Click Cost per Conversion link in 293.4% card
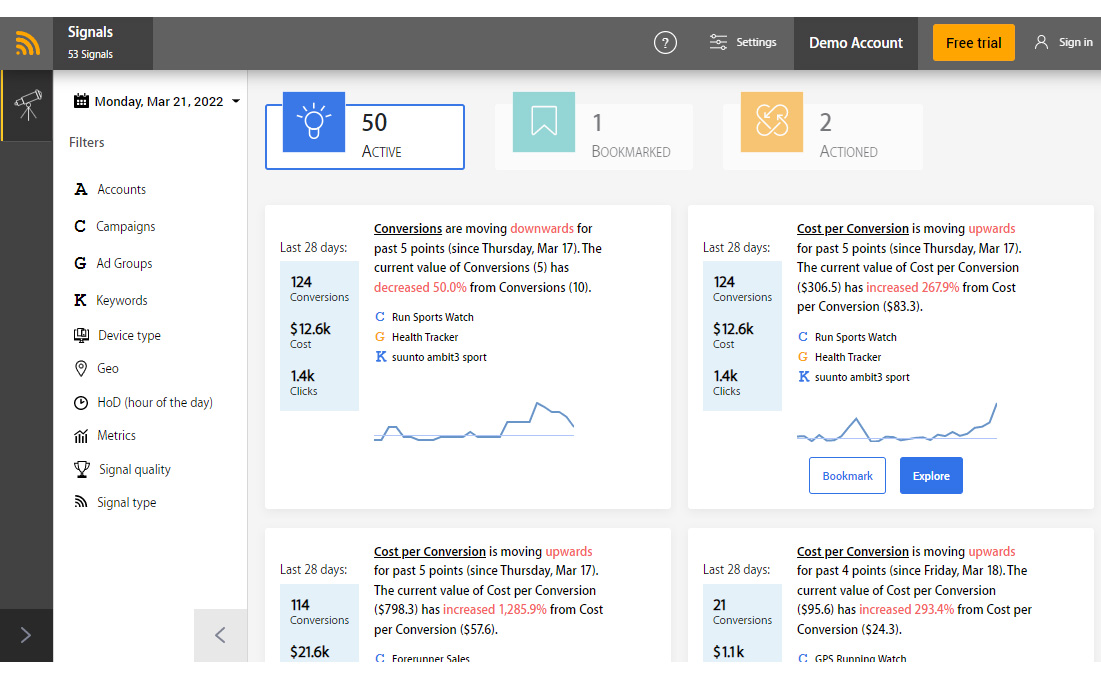The height and width of the screenshot is (679, 1101). point(852,551)
